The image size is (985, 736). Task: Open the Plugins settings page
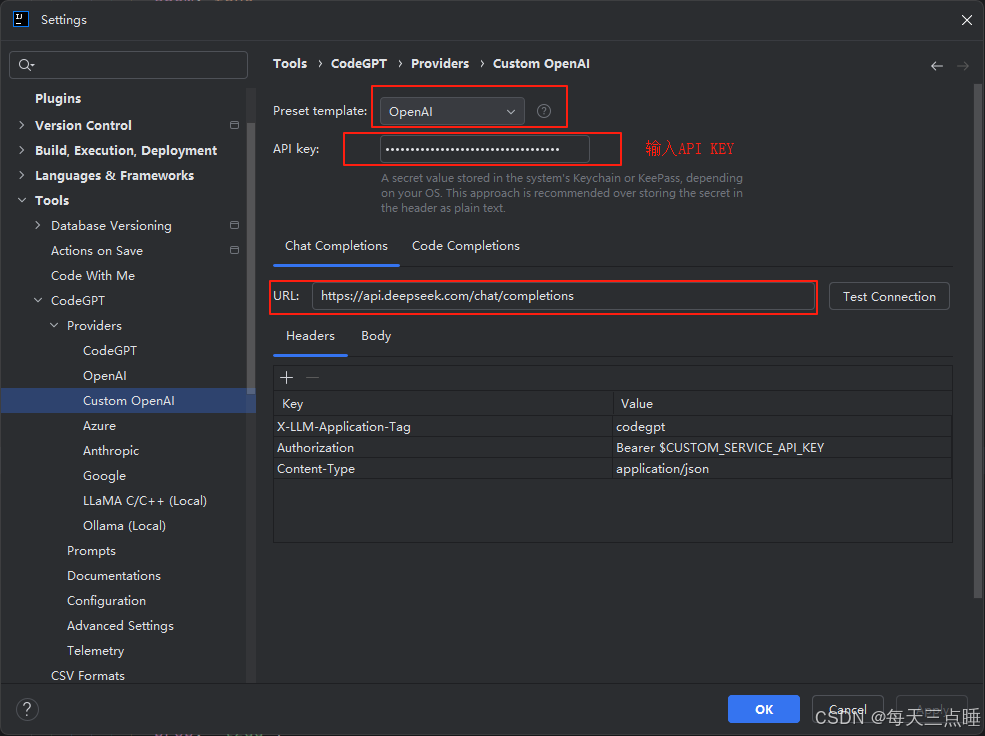point(58,99)
